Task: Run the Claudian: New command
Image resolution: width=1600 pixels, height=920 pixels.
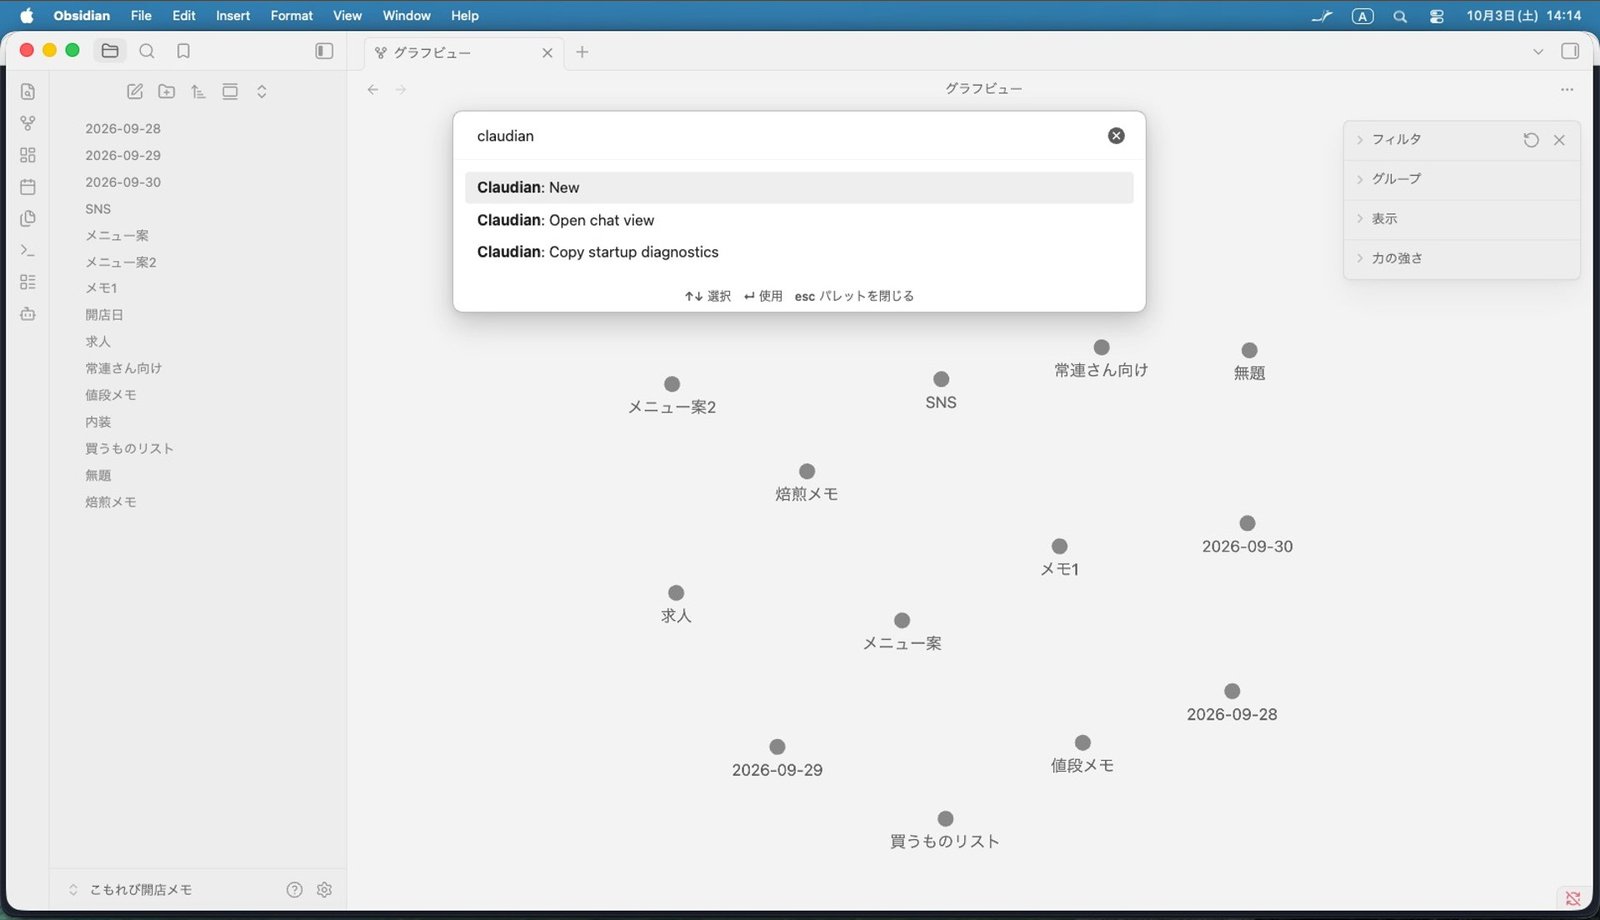Action: (799, 187)
